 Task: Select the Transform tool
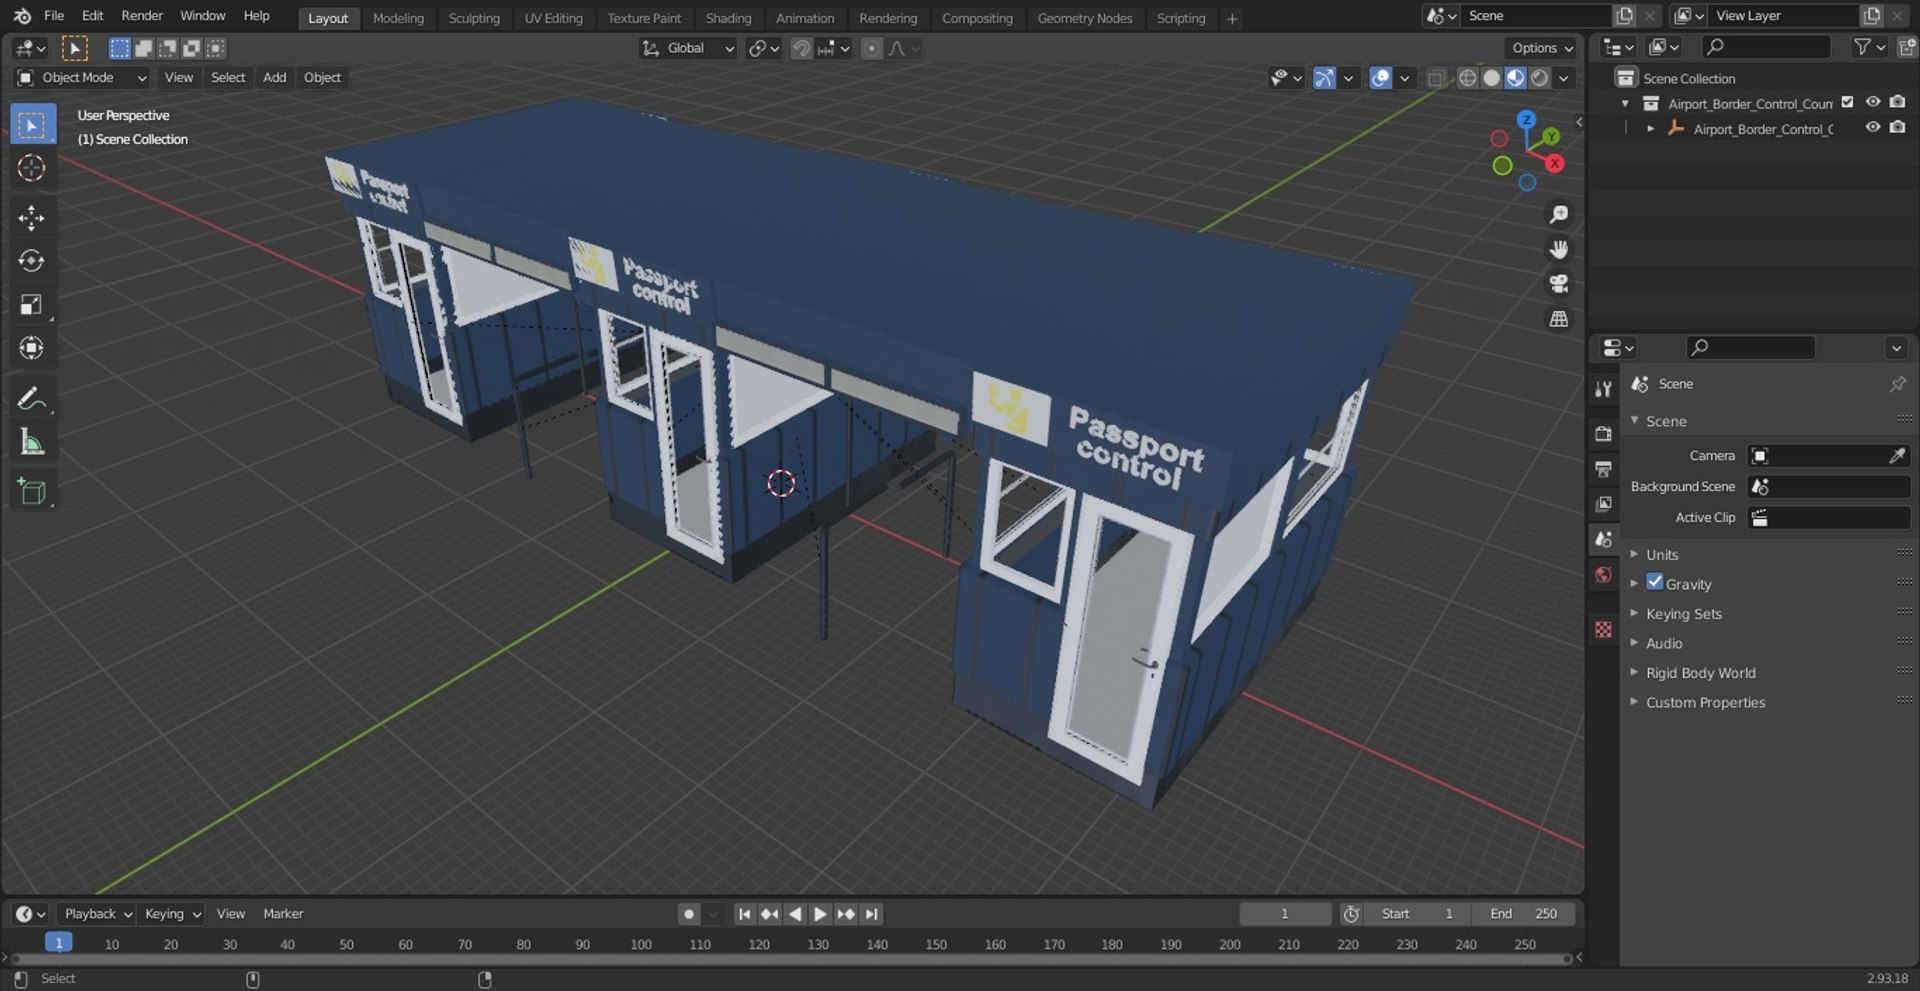click(x=32, y=347)
